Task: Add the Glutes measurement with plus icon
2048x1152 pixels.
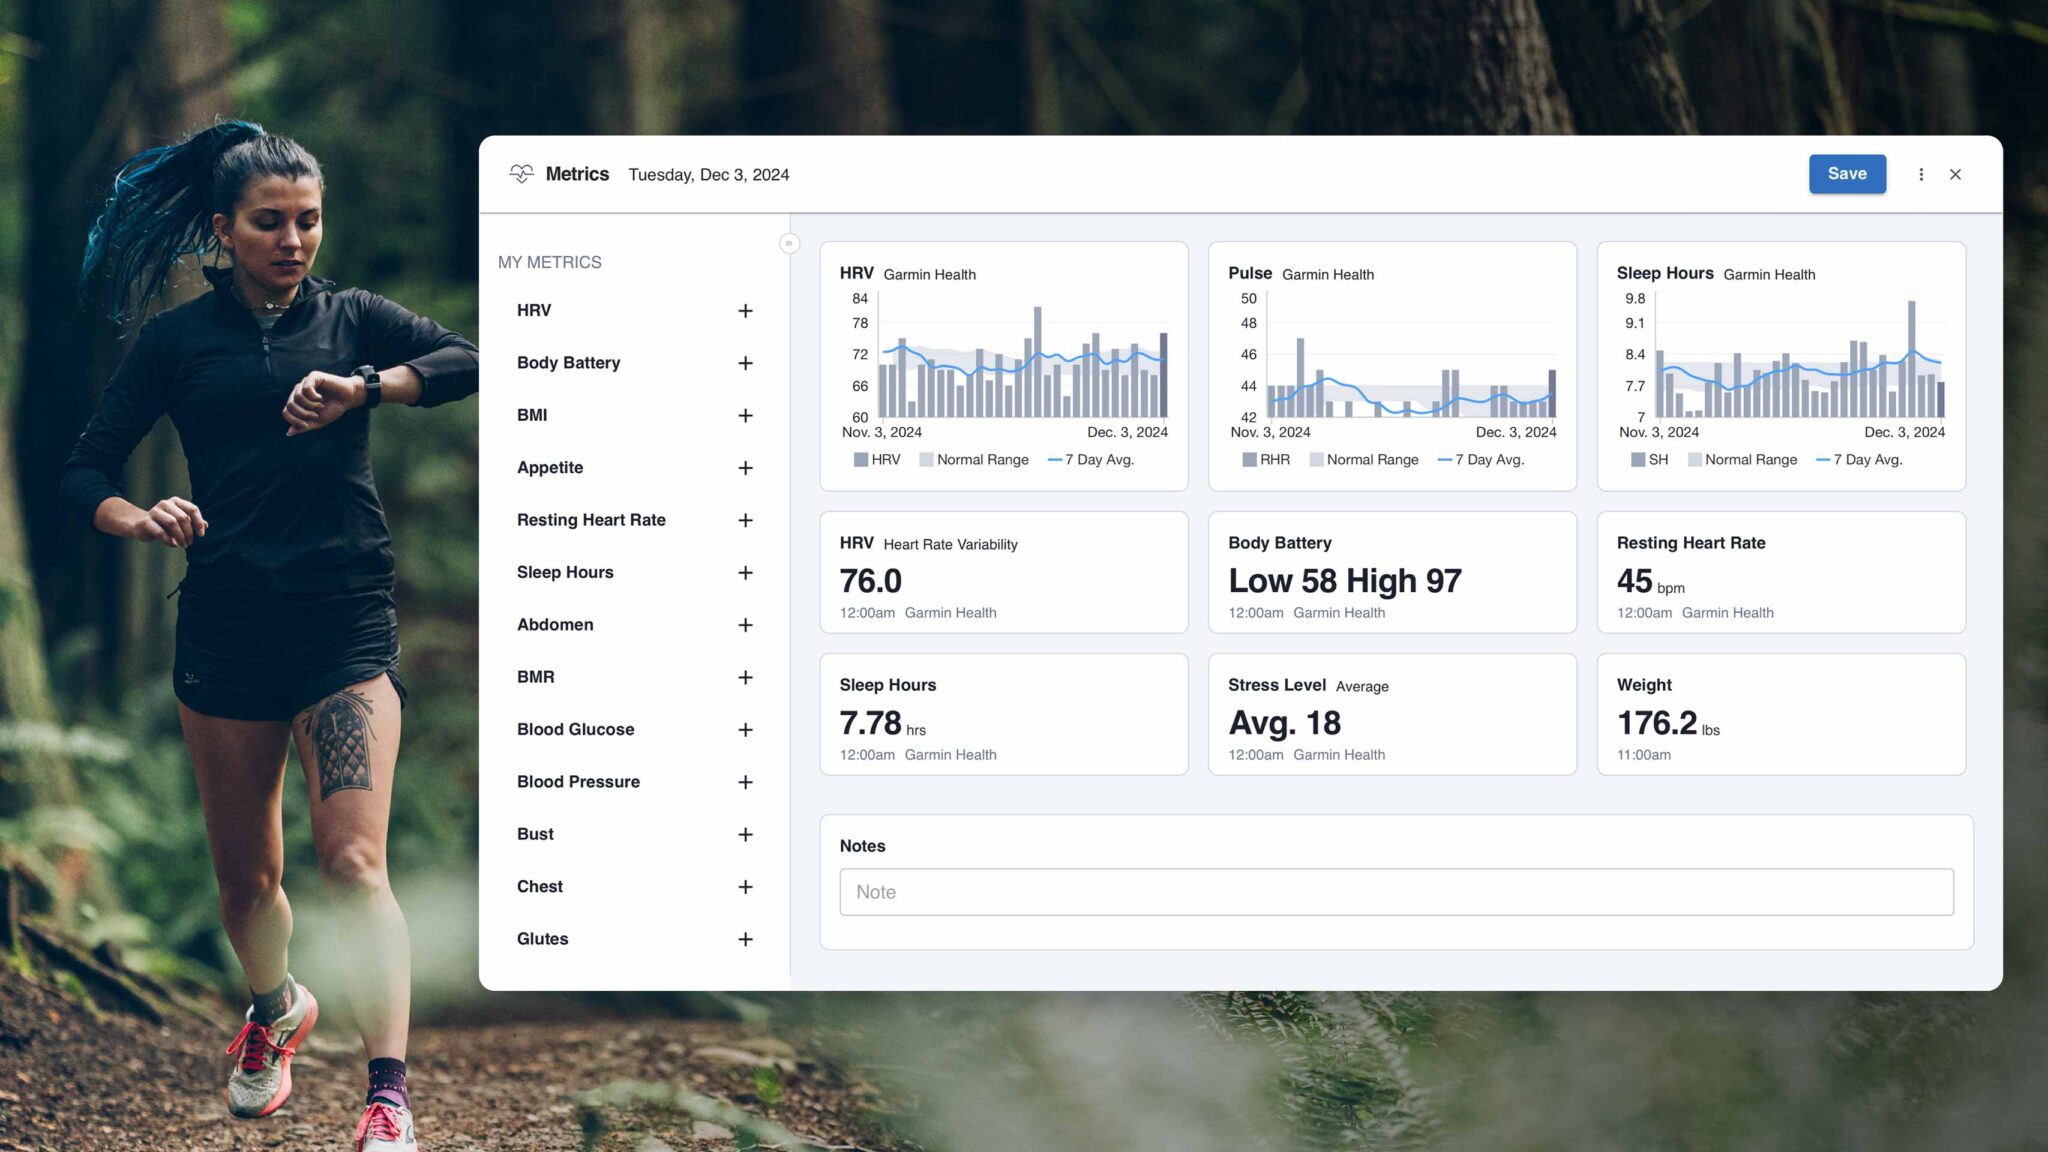Action: tap(745, 939)
